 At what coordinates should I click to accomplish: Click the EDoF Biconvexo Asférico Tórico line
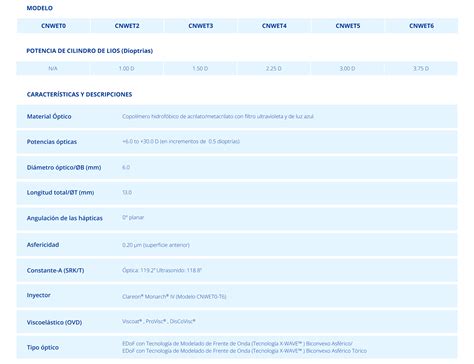click(244, 351)
